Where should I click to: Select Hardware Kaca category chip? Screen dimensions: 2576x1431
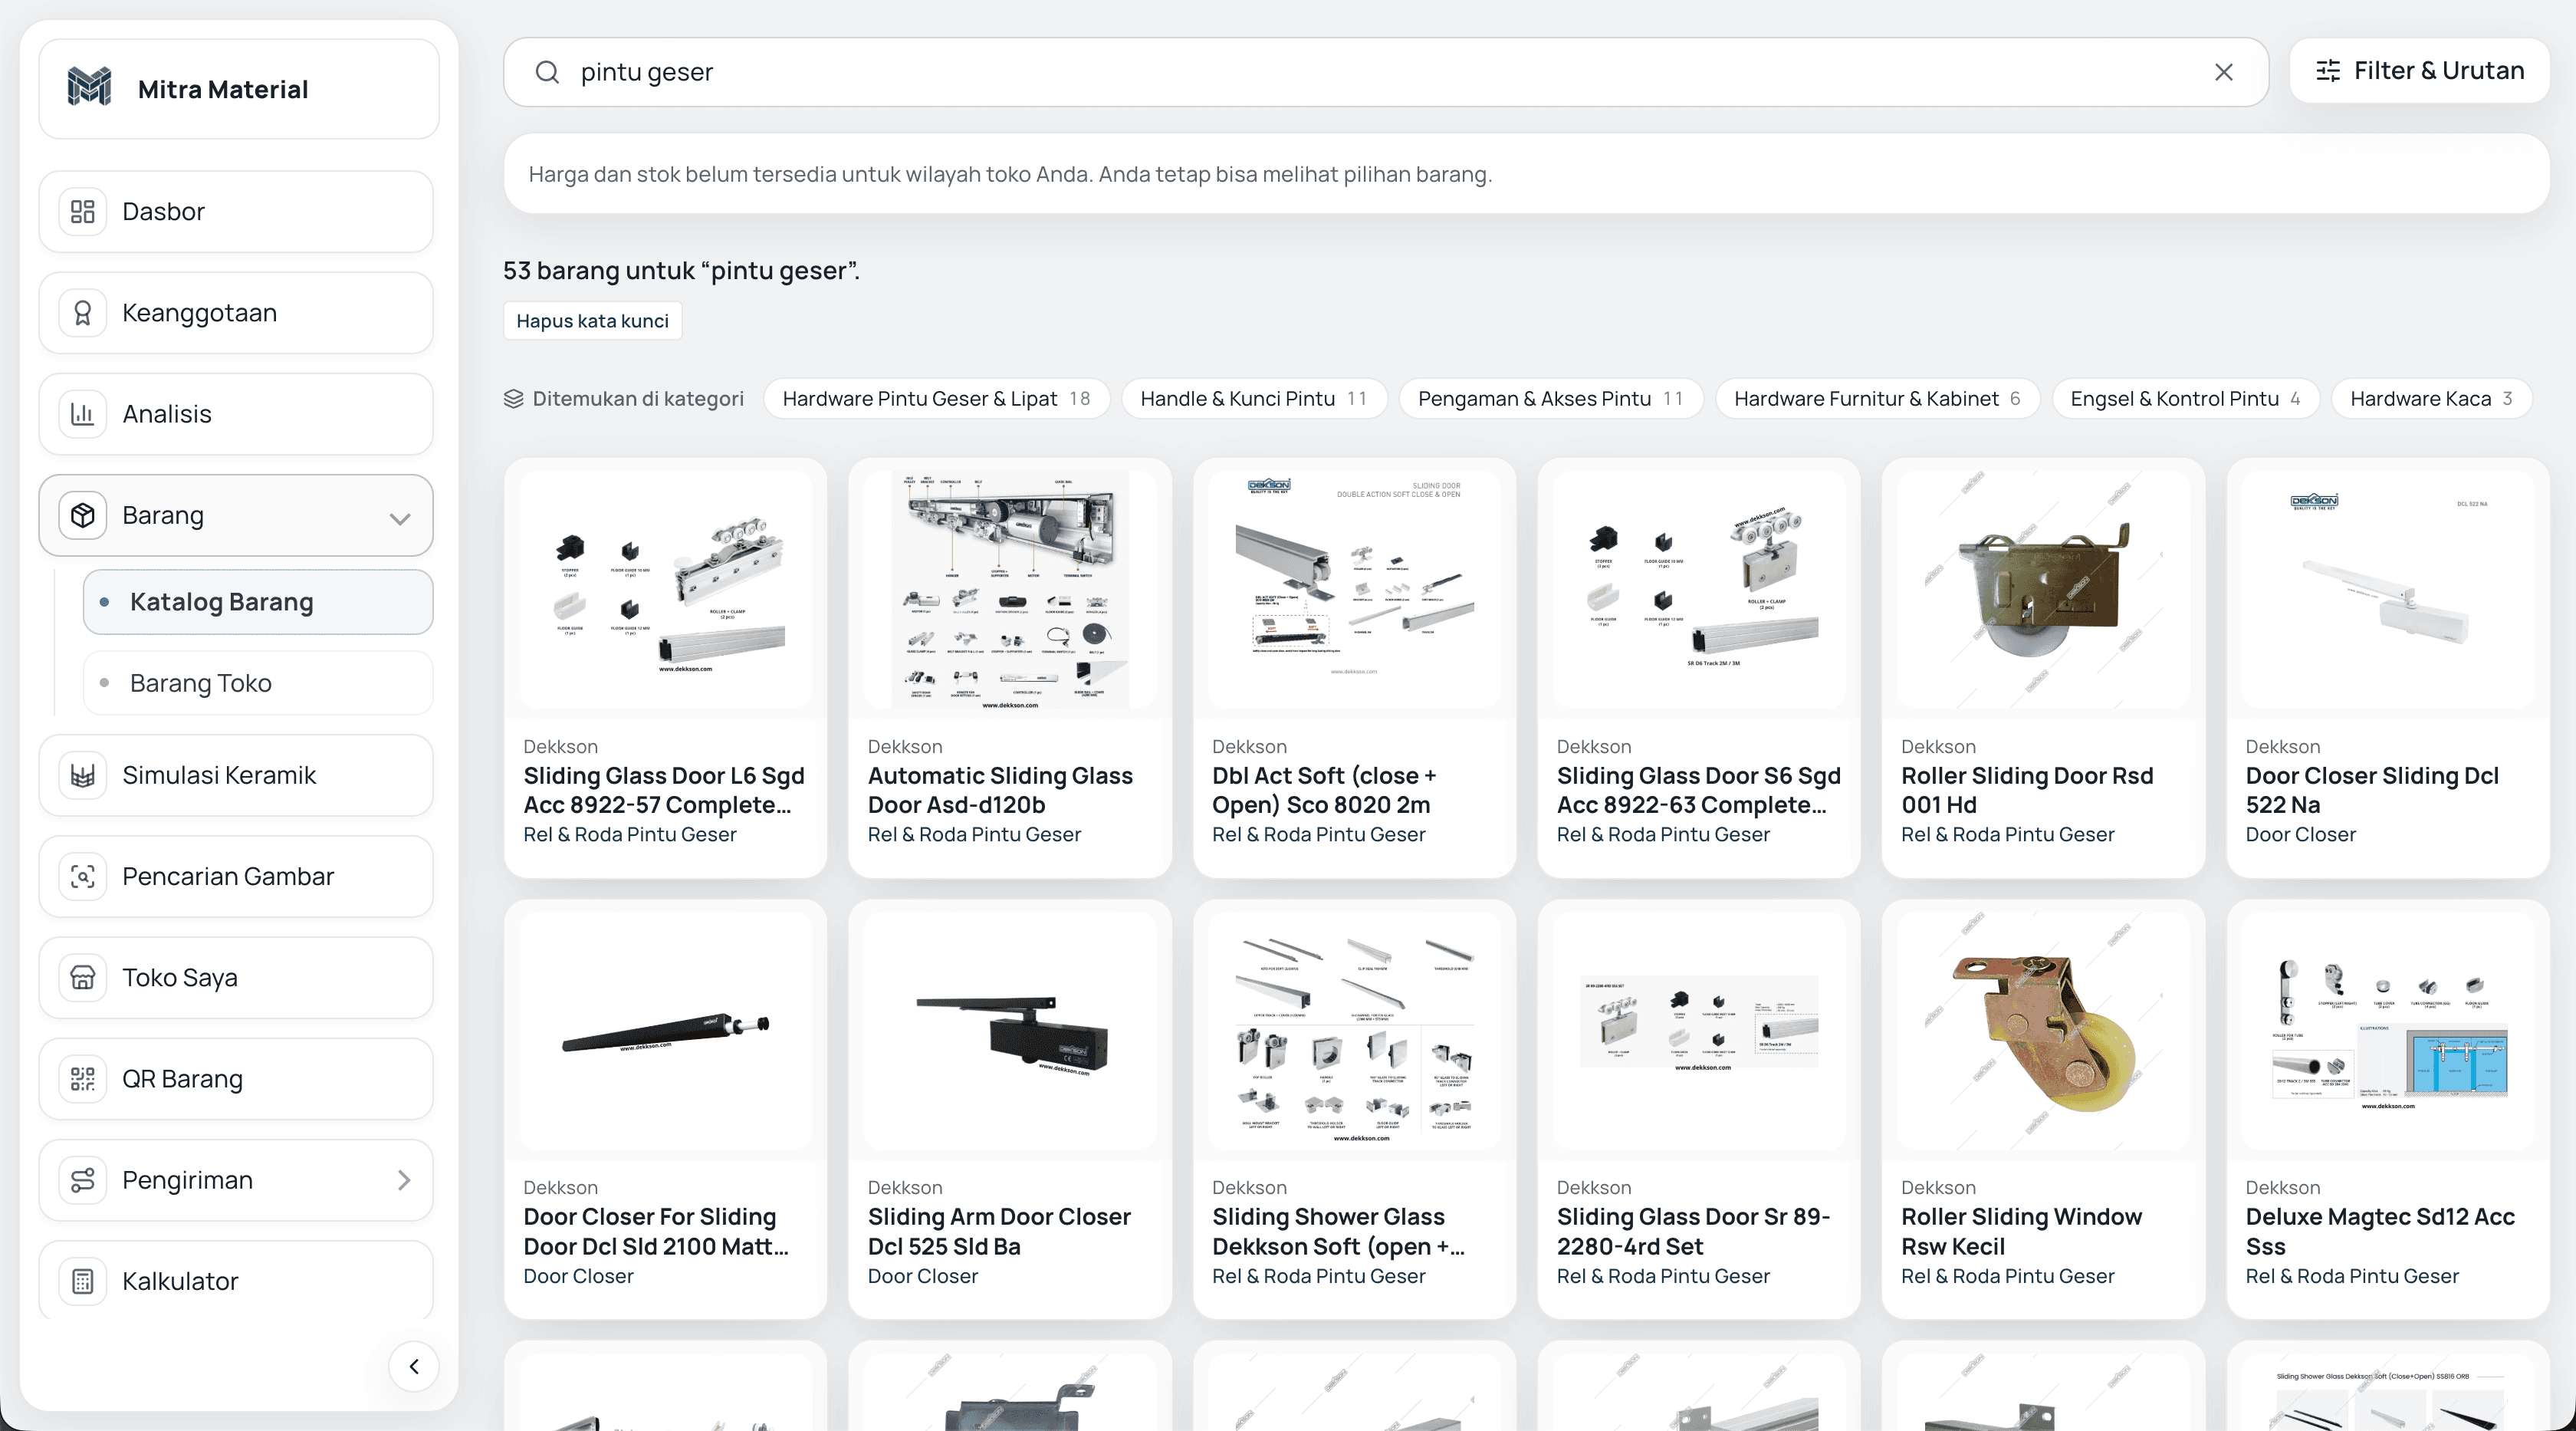coord(2431,399)
